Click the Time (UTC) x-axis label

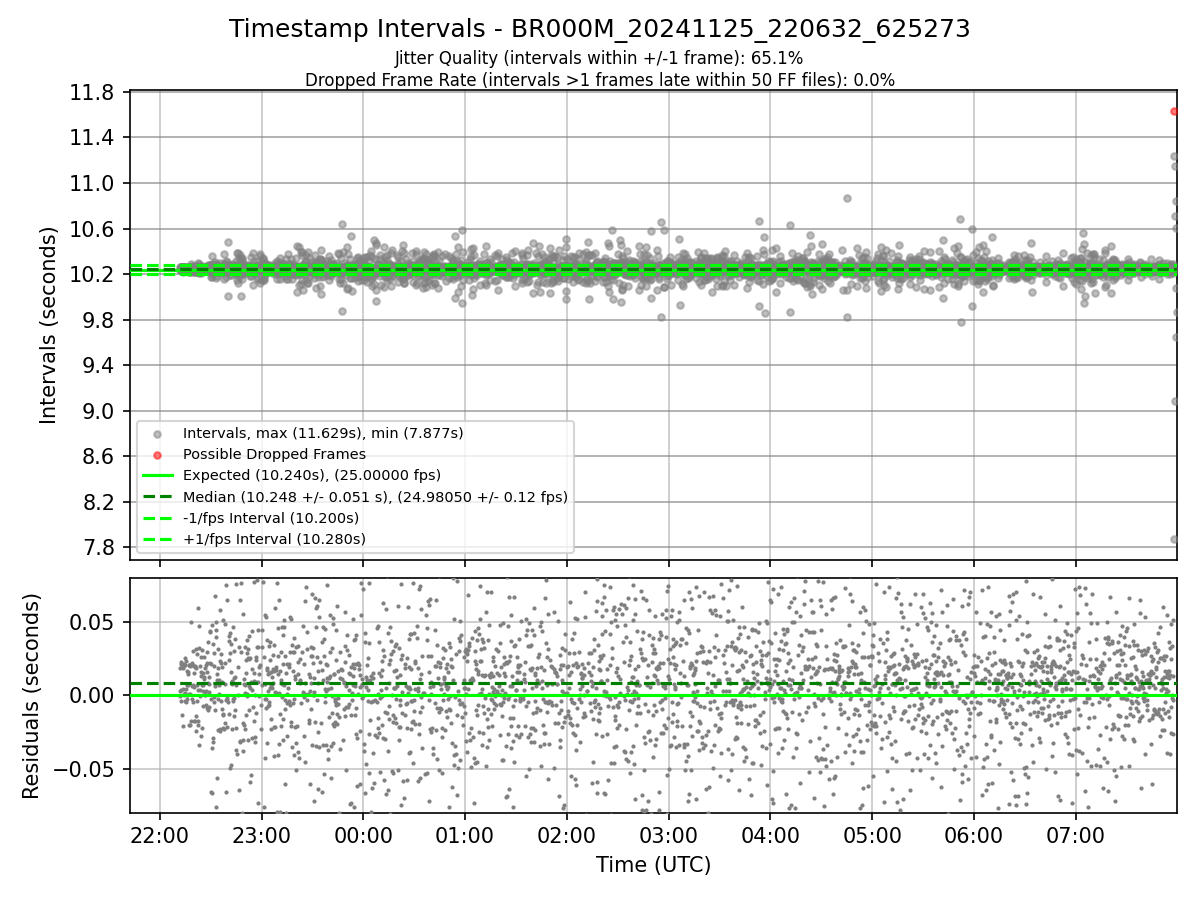653,865
